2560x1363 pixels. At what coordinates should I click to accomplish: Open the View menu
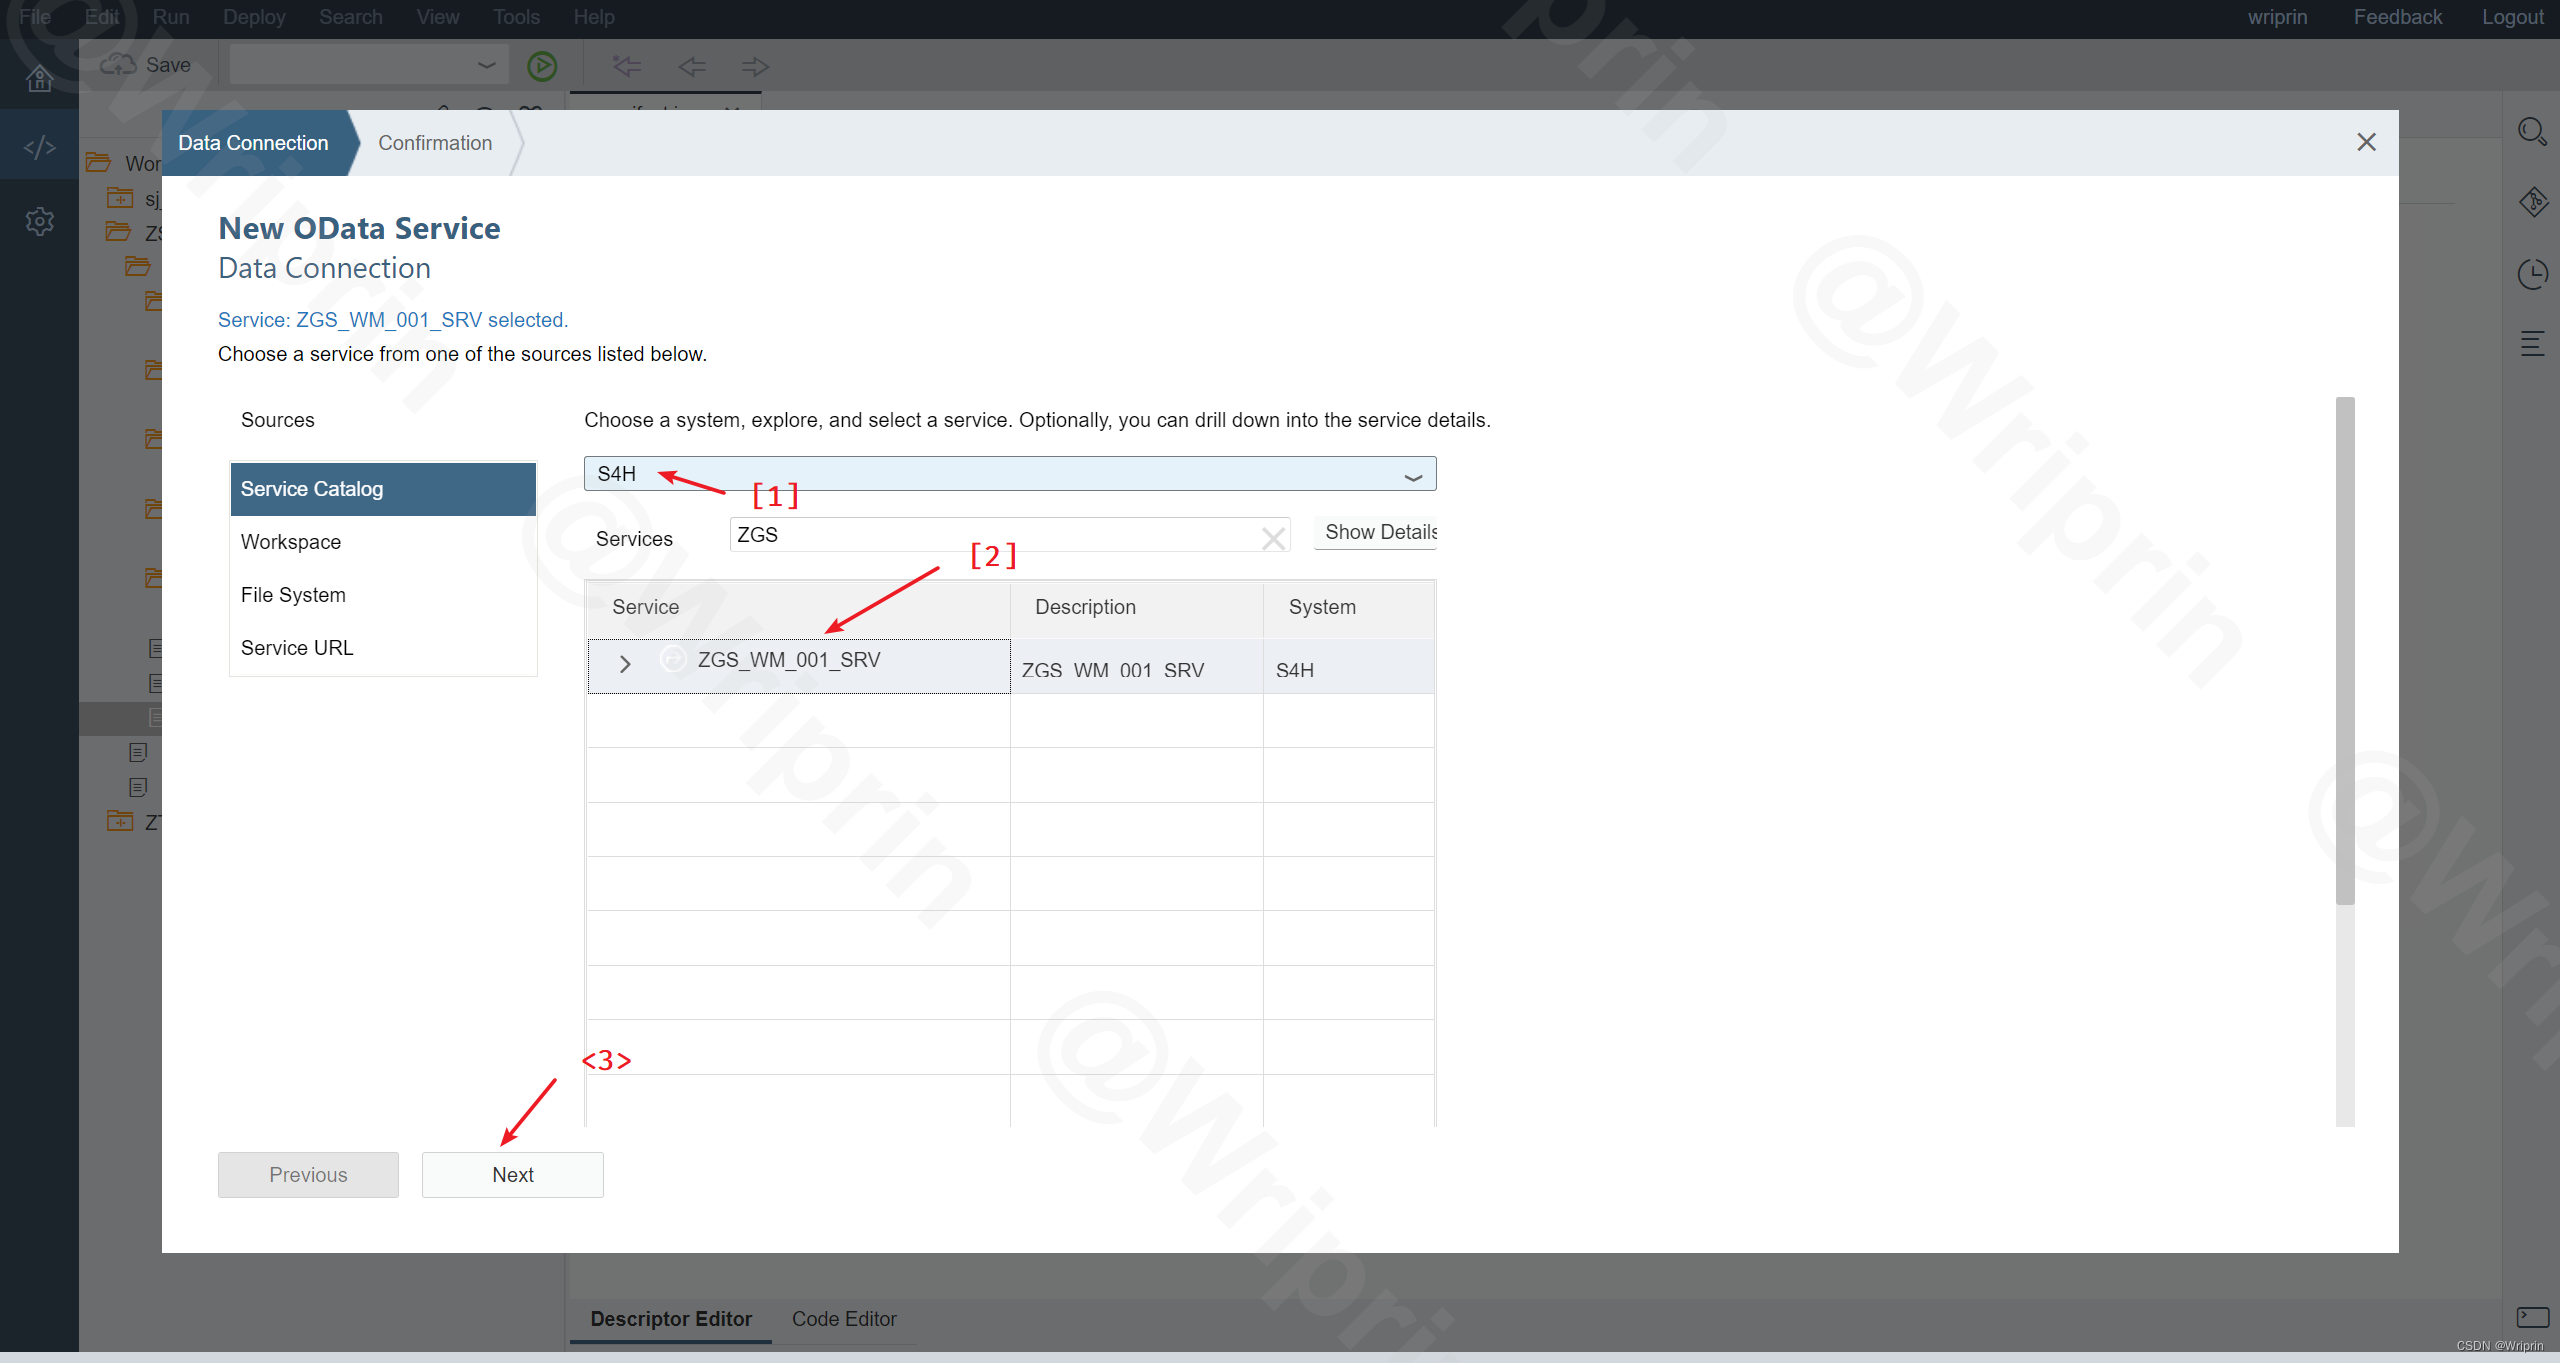(x=438, y=17)
